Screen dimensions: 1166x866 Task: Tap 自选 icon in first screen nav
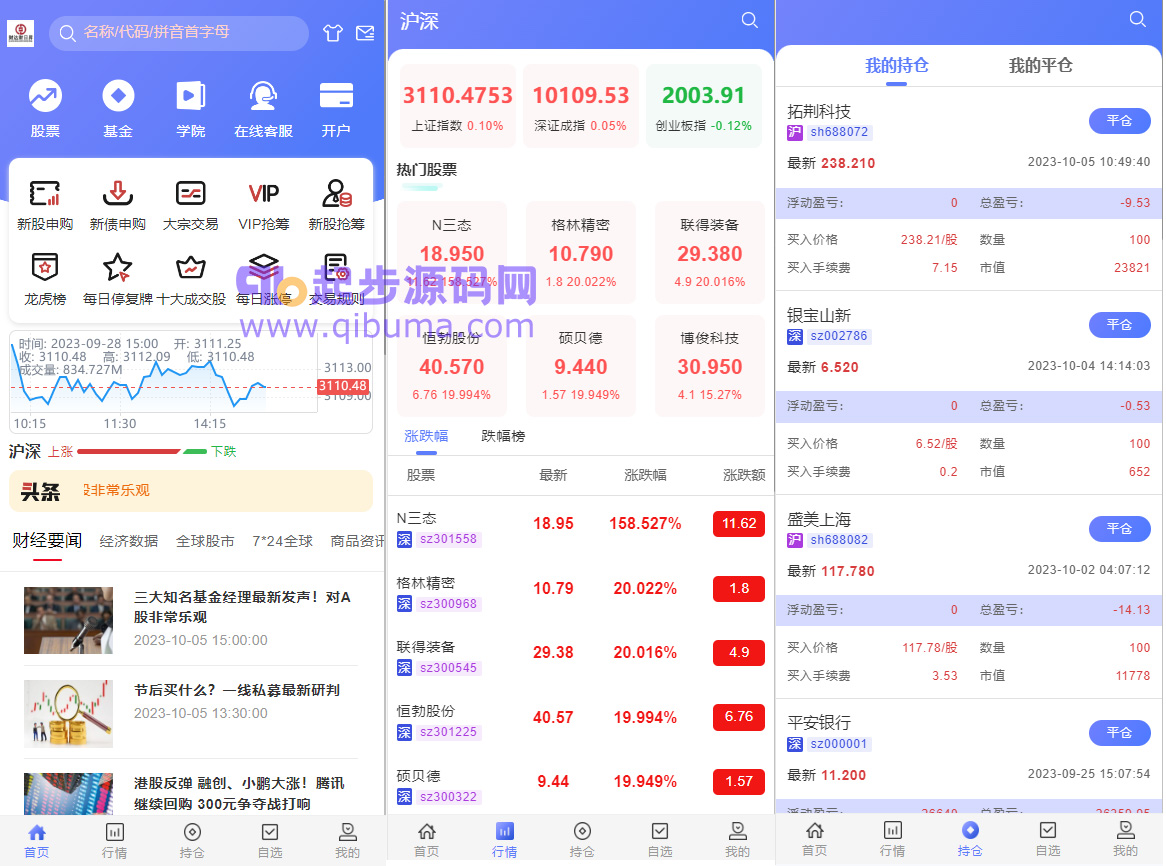click(270, 832)
